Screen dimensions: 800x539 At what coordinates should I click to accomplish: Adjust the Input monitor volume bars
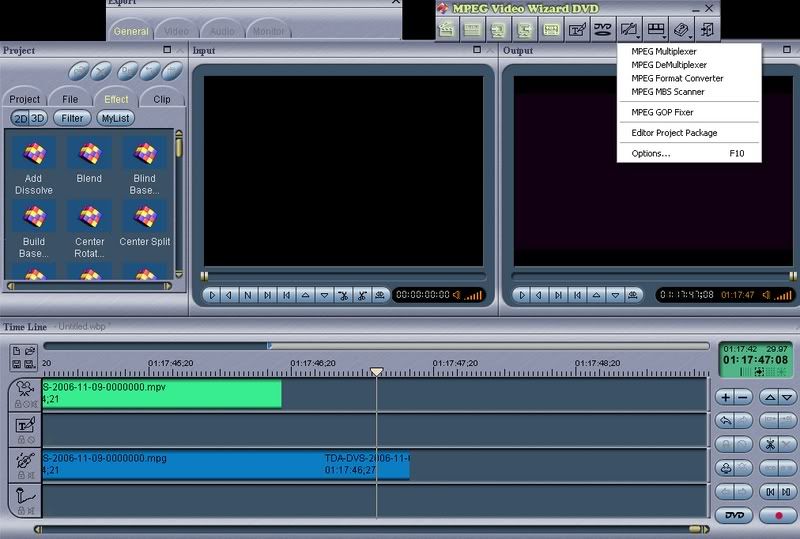pos(473,295)
